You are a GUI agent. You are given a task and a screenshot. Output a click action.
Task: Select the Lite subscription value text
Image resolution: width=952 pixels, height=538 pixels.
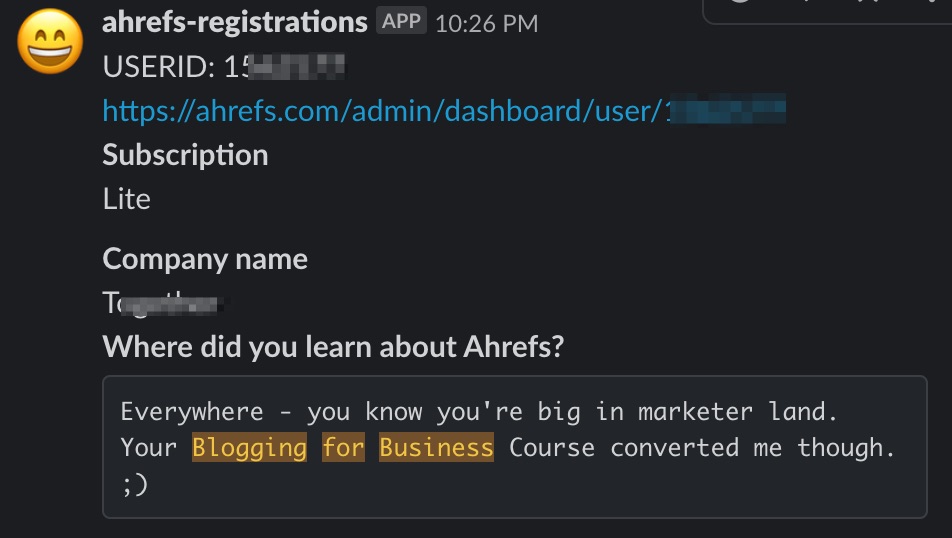(x=126, y=199)
